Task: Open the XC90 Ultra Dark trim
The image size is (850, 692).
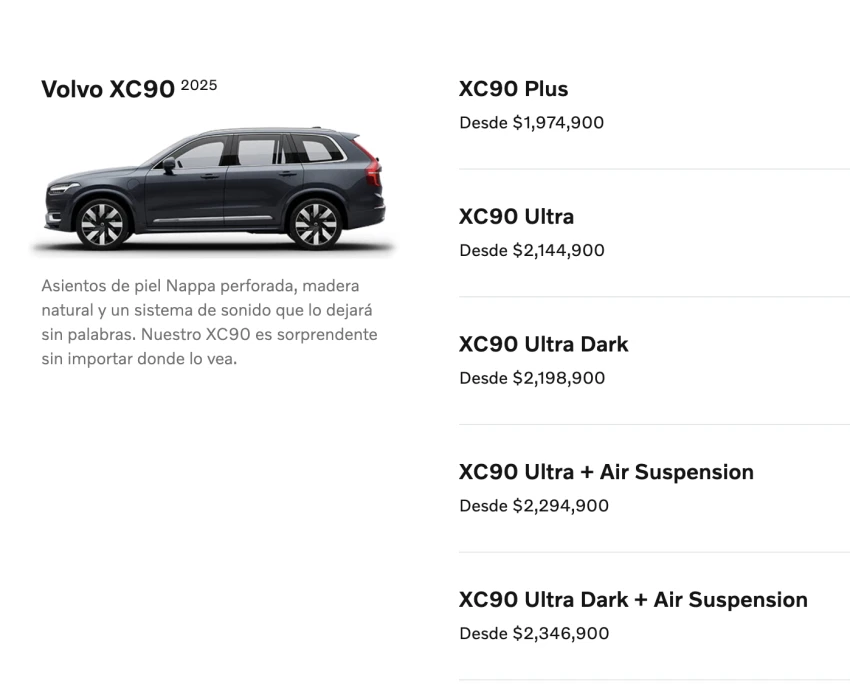Action: (543, 345)
